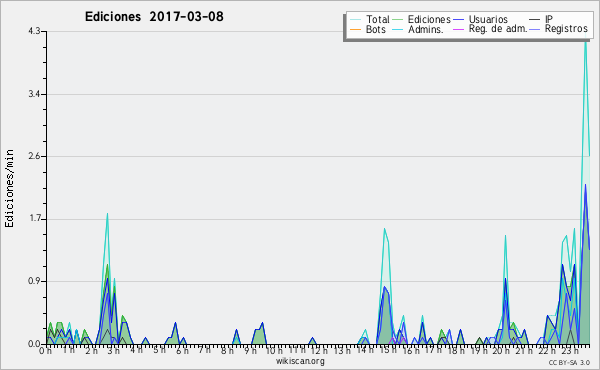Click the 4.3 y-axis value
This screenshot has width=600, height=370.
coord(34,31)
